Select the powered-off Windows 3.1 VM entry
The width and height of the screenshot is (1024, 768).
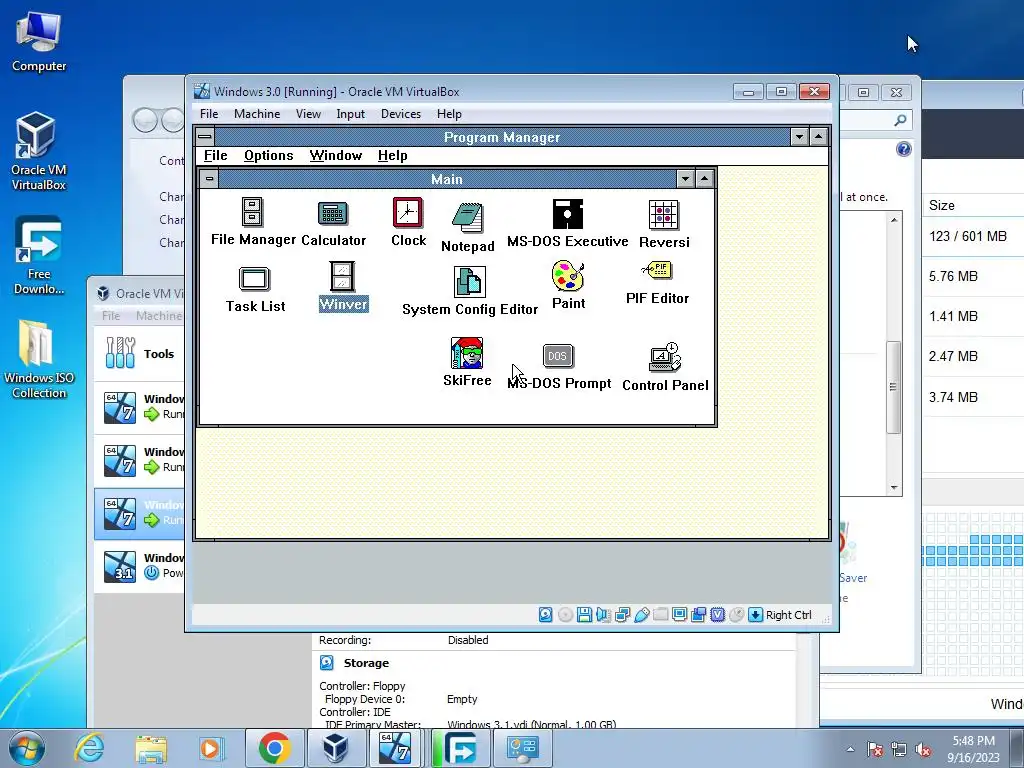pos(140,566)
